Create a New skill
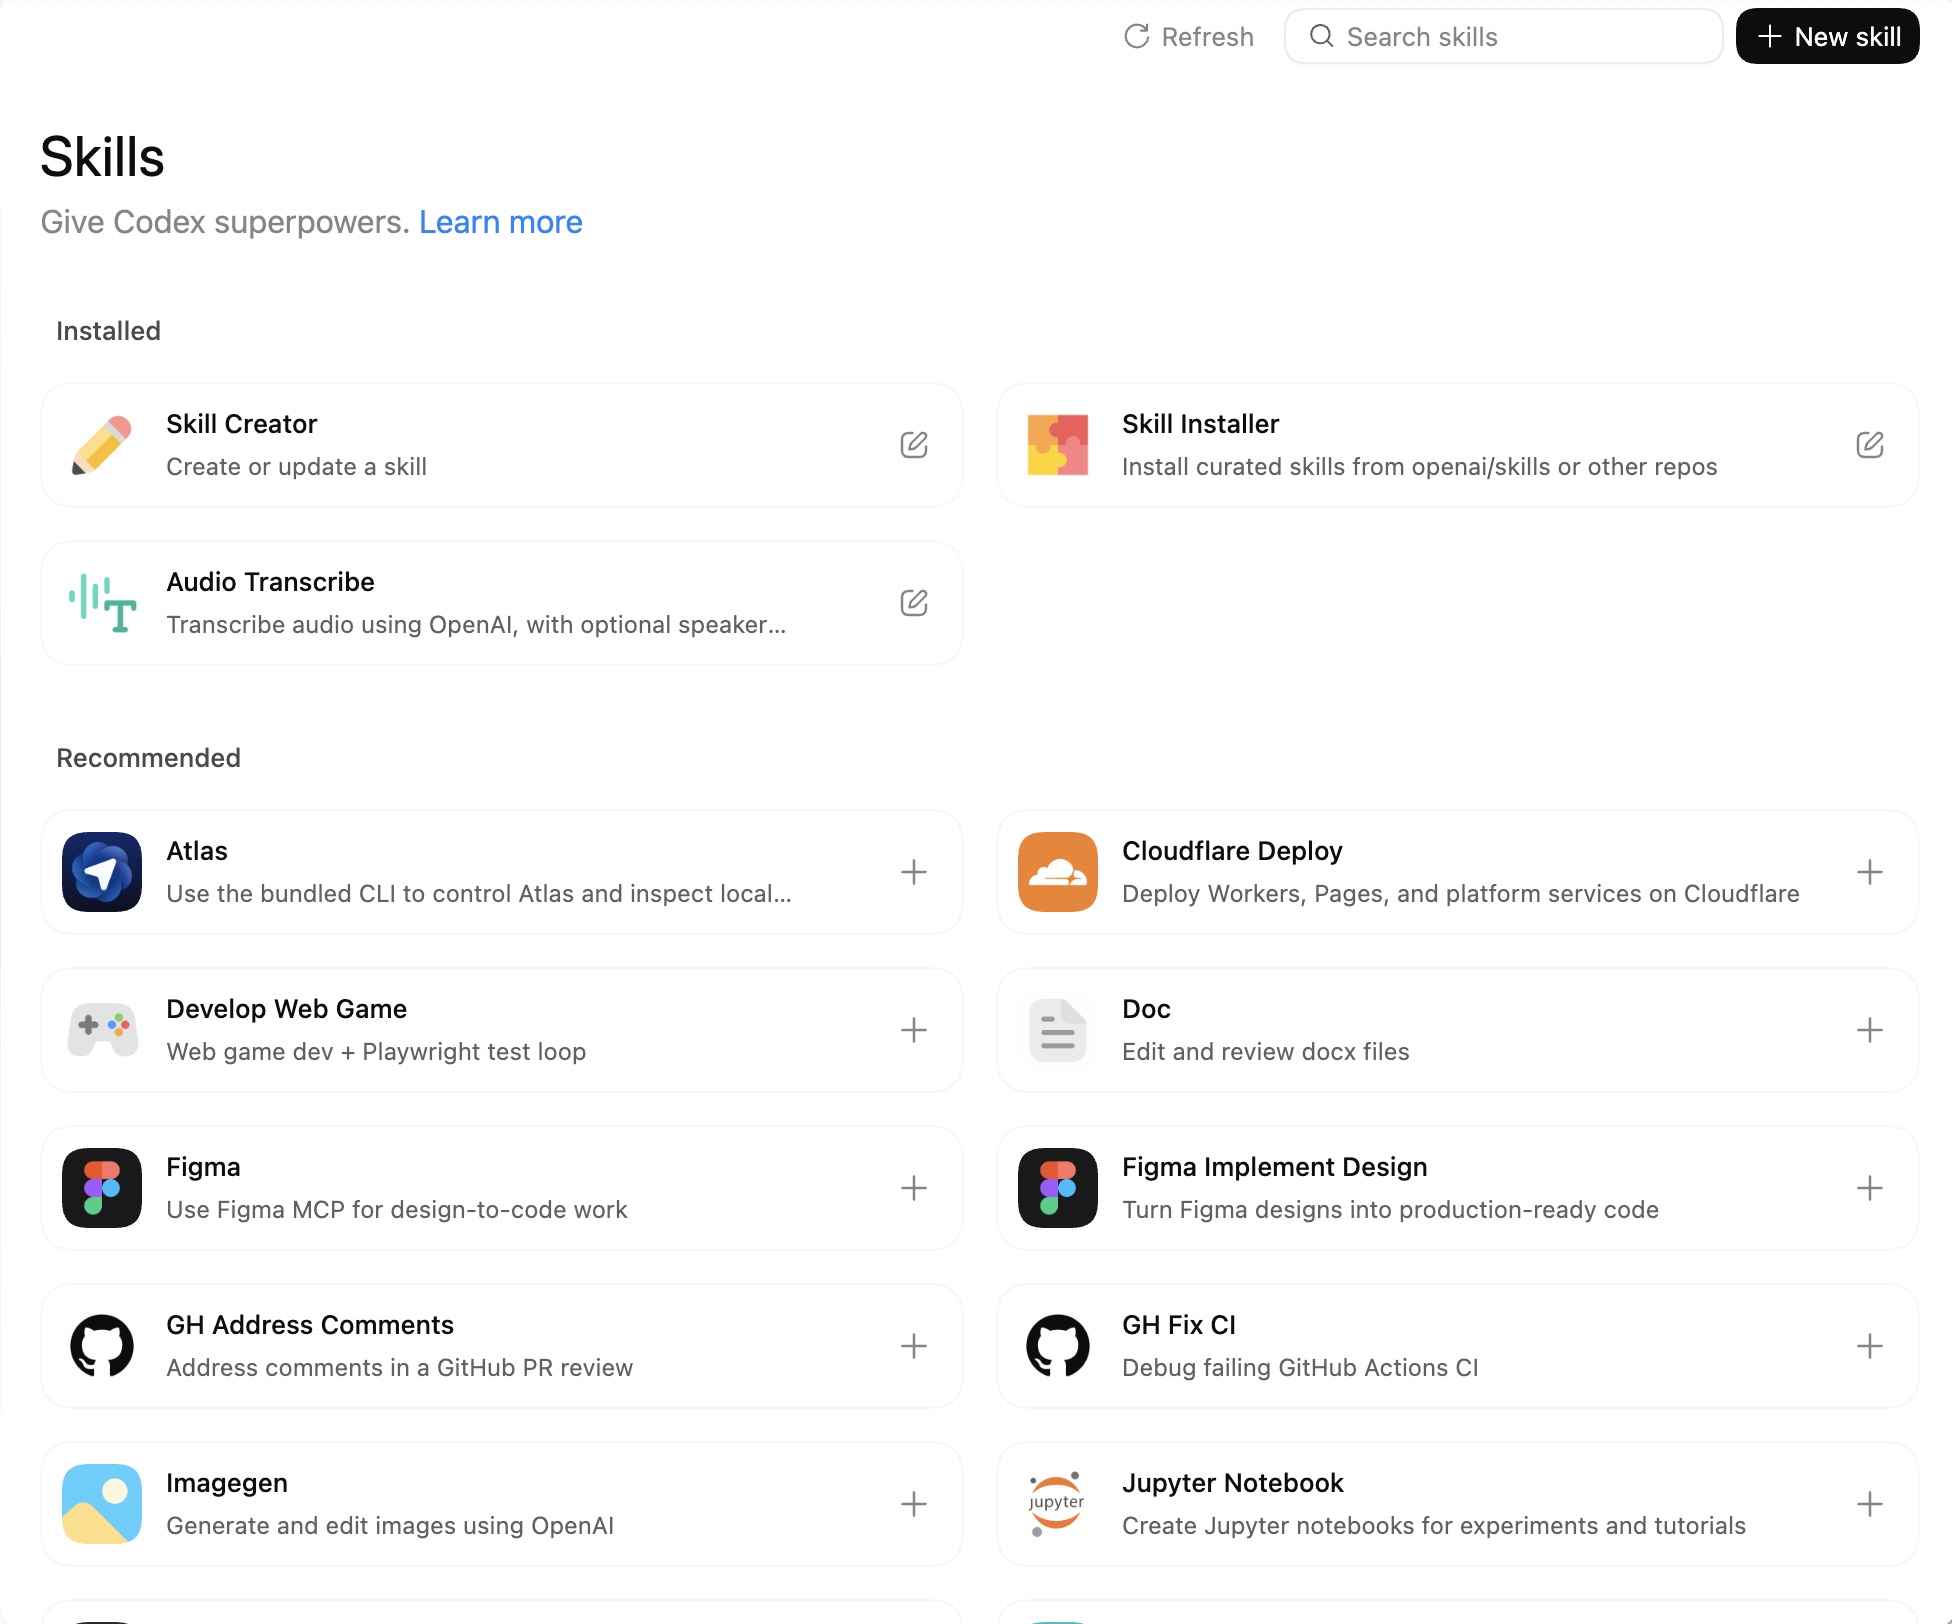 [x=1827, y=37]
